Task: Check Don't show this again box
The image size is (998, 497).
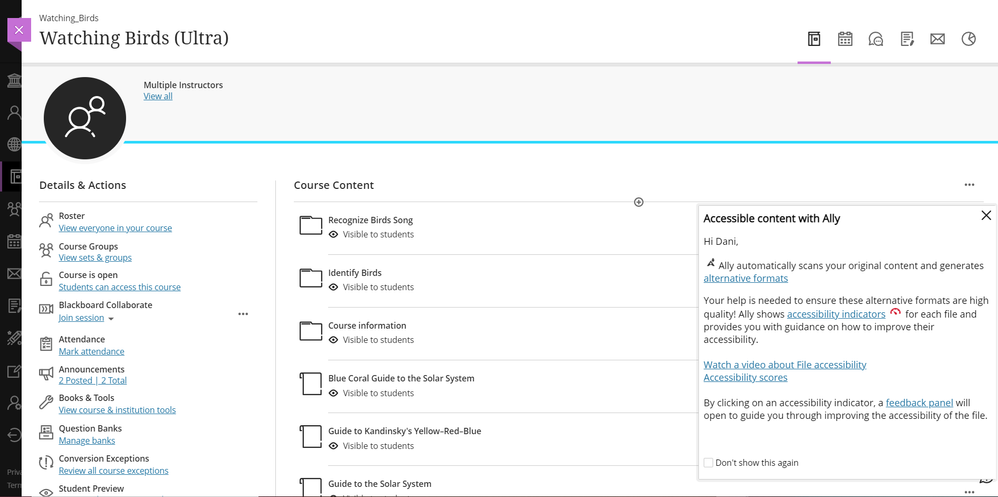Action: [708, 463]
